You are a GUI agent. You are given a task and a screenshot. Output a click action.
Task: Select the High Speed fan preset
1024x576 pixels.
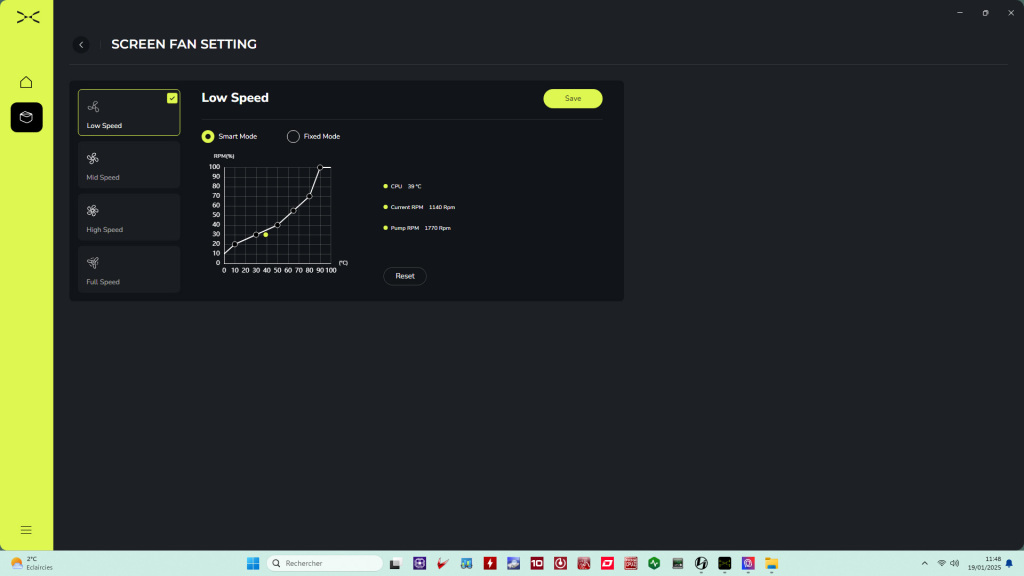pos(129,217)
